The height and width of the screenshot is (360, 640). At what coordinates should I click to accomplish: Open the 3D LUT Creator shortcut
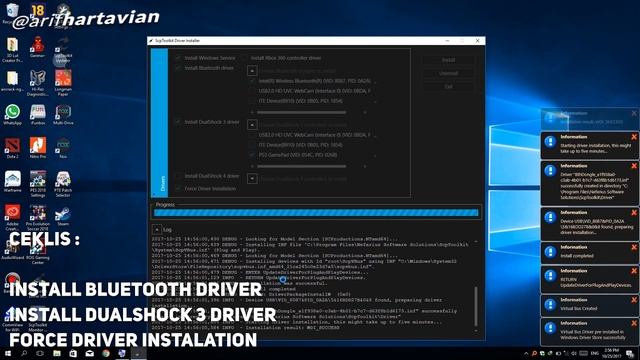[12, 50]
